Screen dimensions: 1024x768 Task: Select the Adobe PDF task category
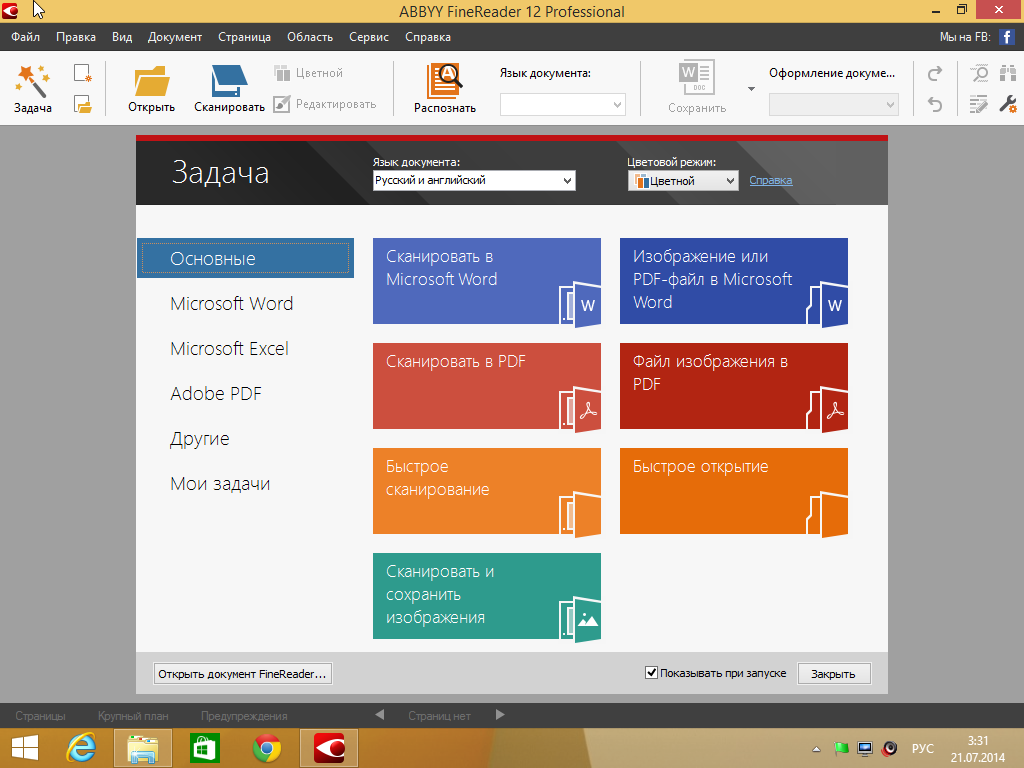[216, 394]
